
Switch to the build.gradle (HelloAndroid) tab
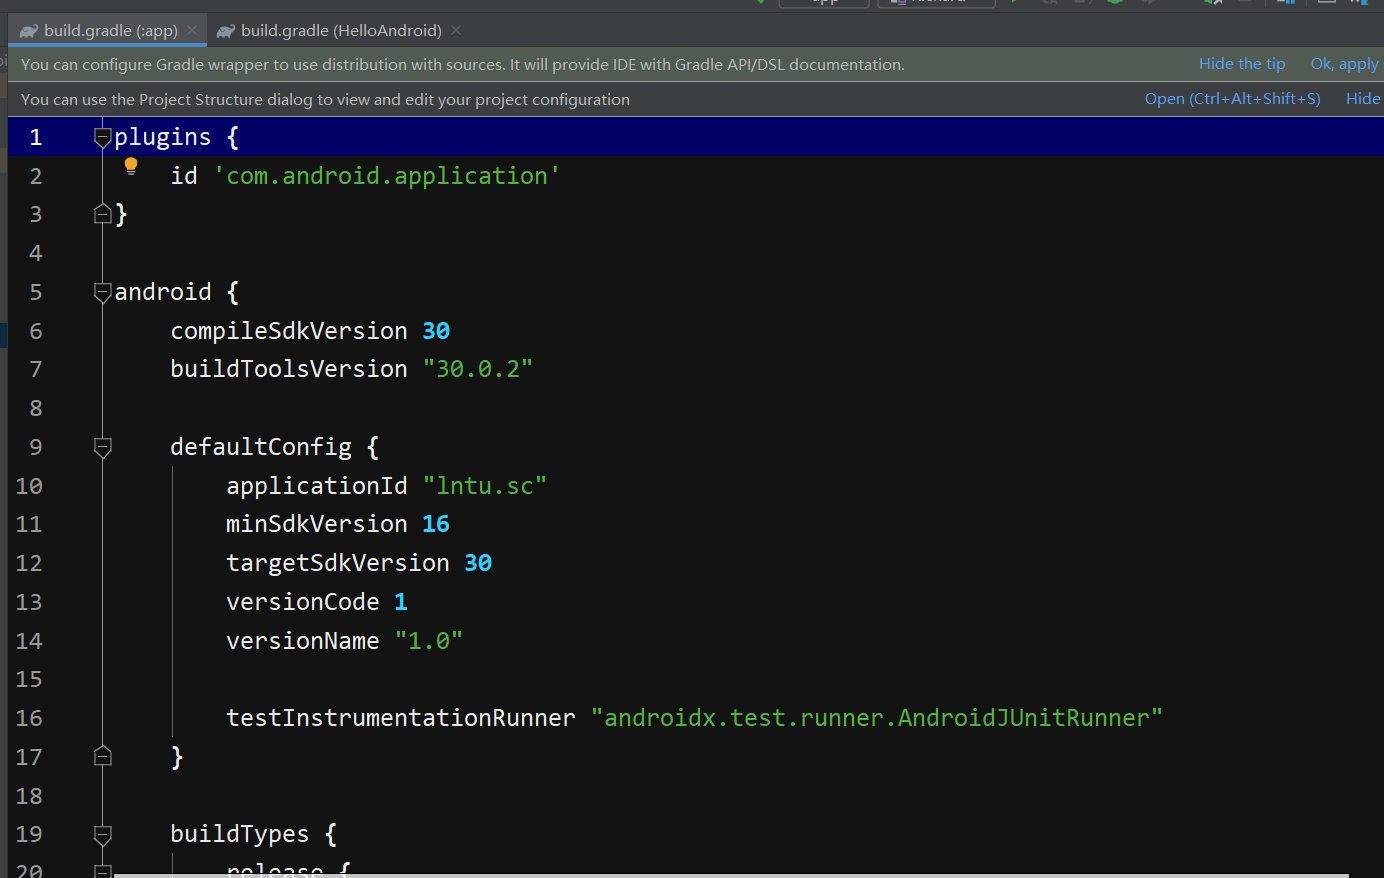(x=341, y=30)
